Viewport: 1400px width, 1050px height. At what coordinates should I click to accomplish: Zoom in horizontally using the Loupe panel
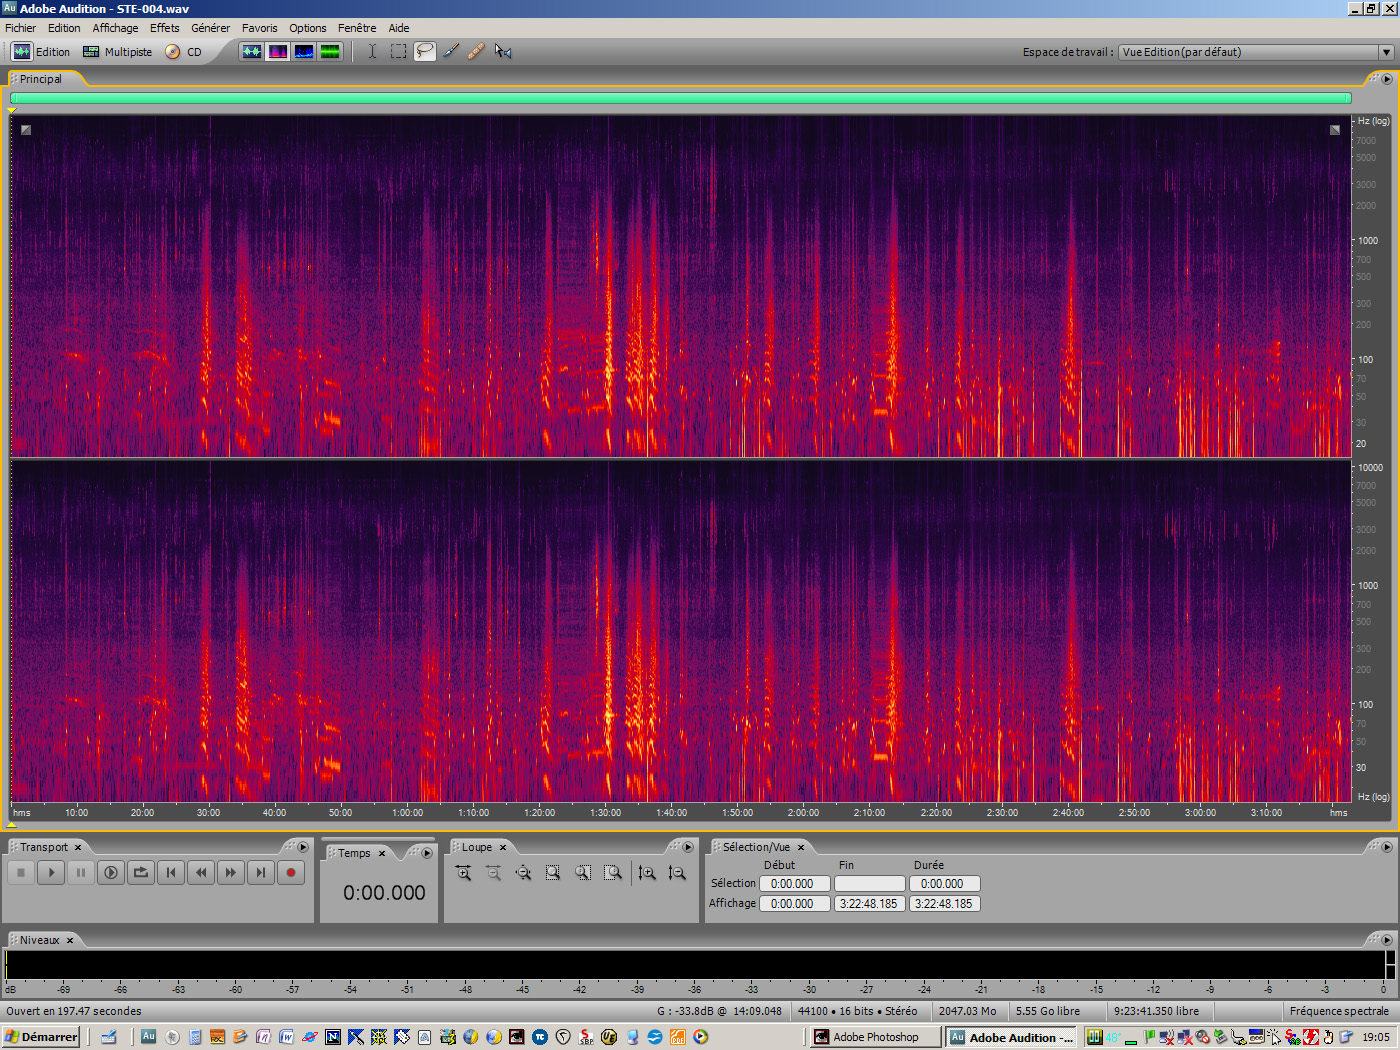pyautogui.click(x=463, y=873)
